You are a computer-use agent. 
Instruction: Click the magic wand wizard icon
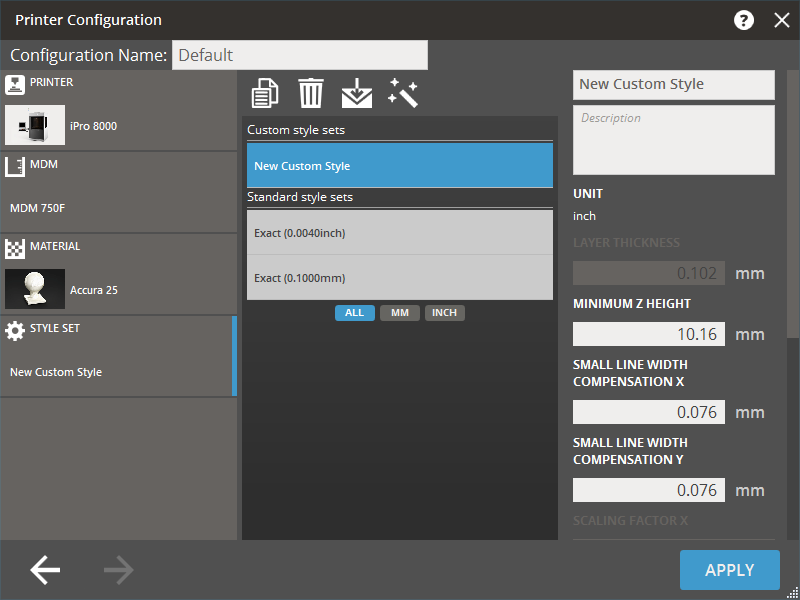pyautogui.click(x=402, y=93)
